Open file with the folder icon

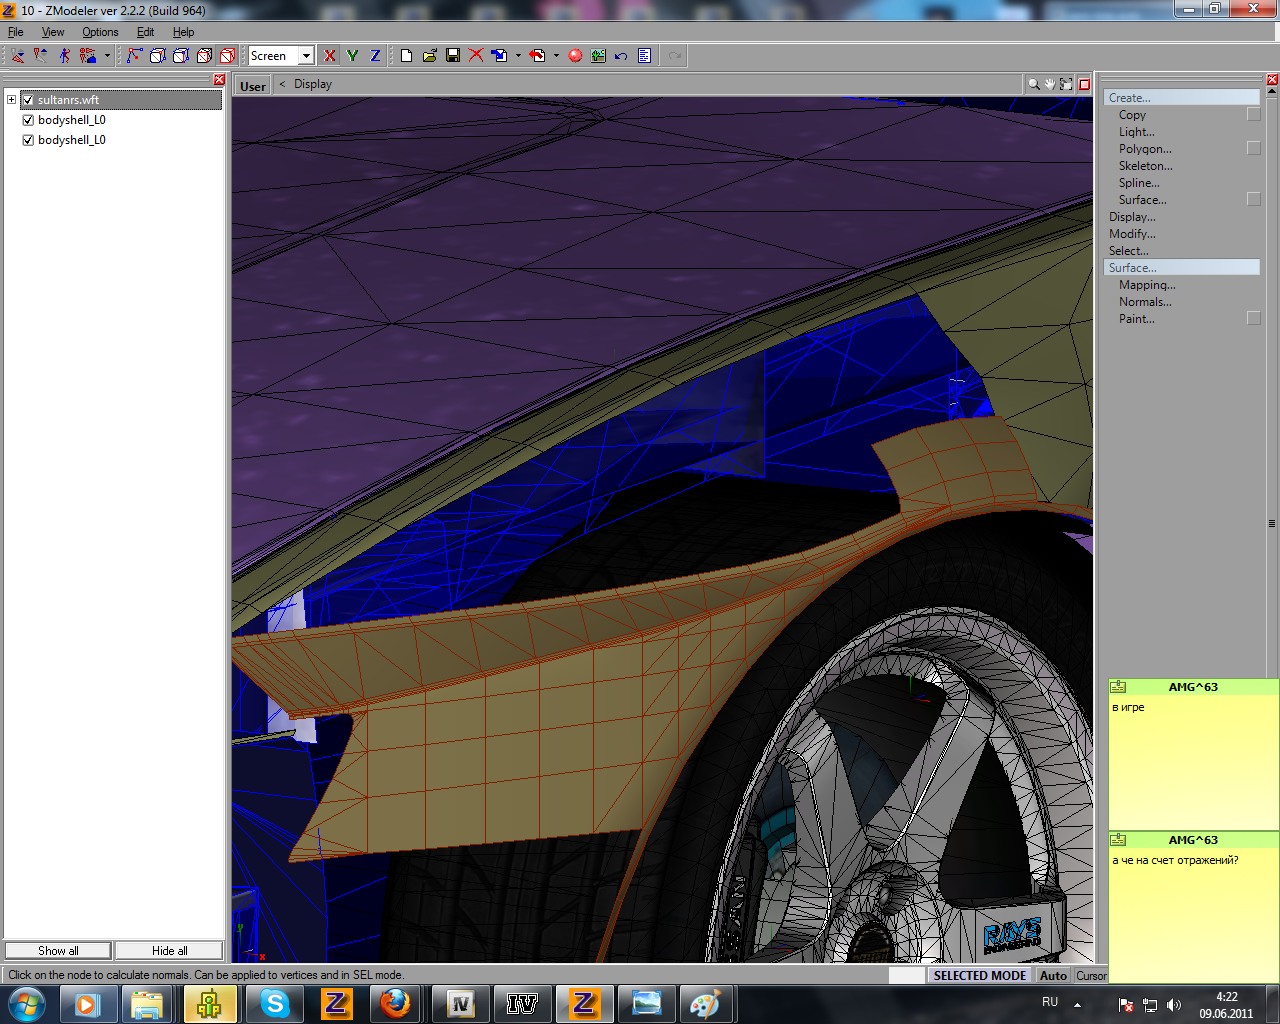tap(429, 56)
